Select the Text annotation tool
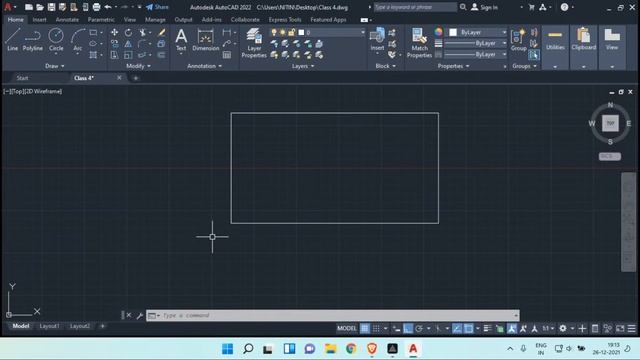Viewport: 640px width, 360px height. click(181, 40)
